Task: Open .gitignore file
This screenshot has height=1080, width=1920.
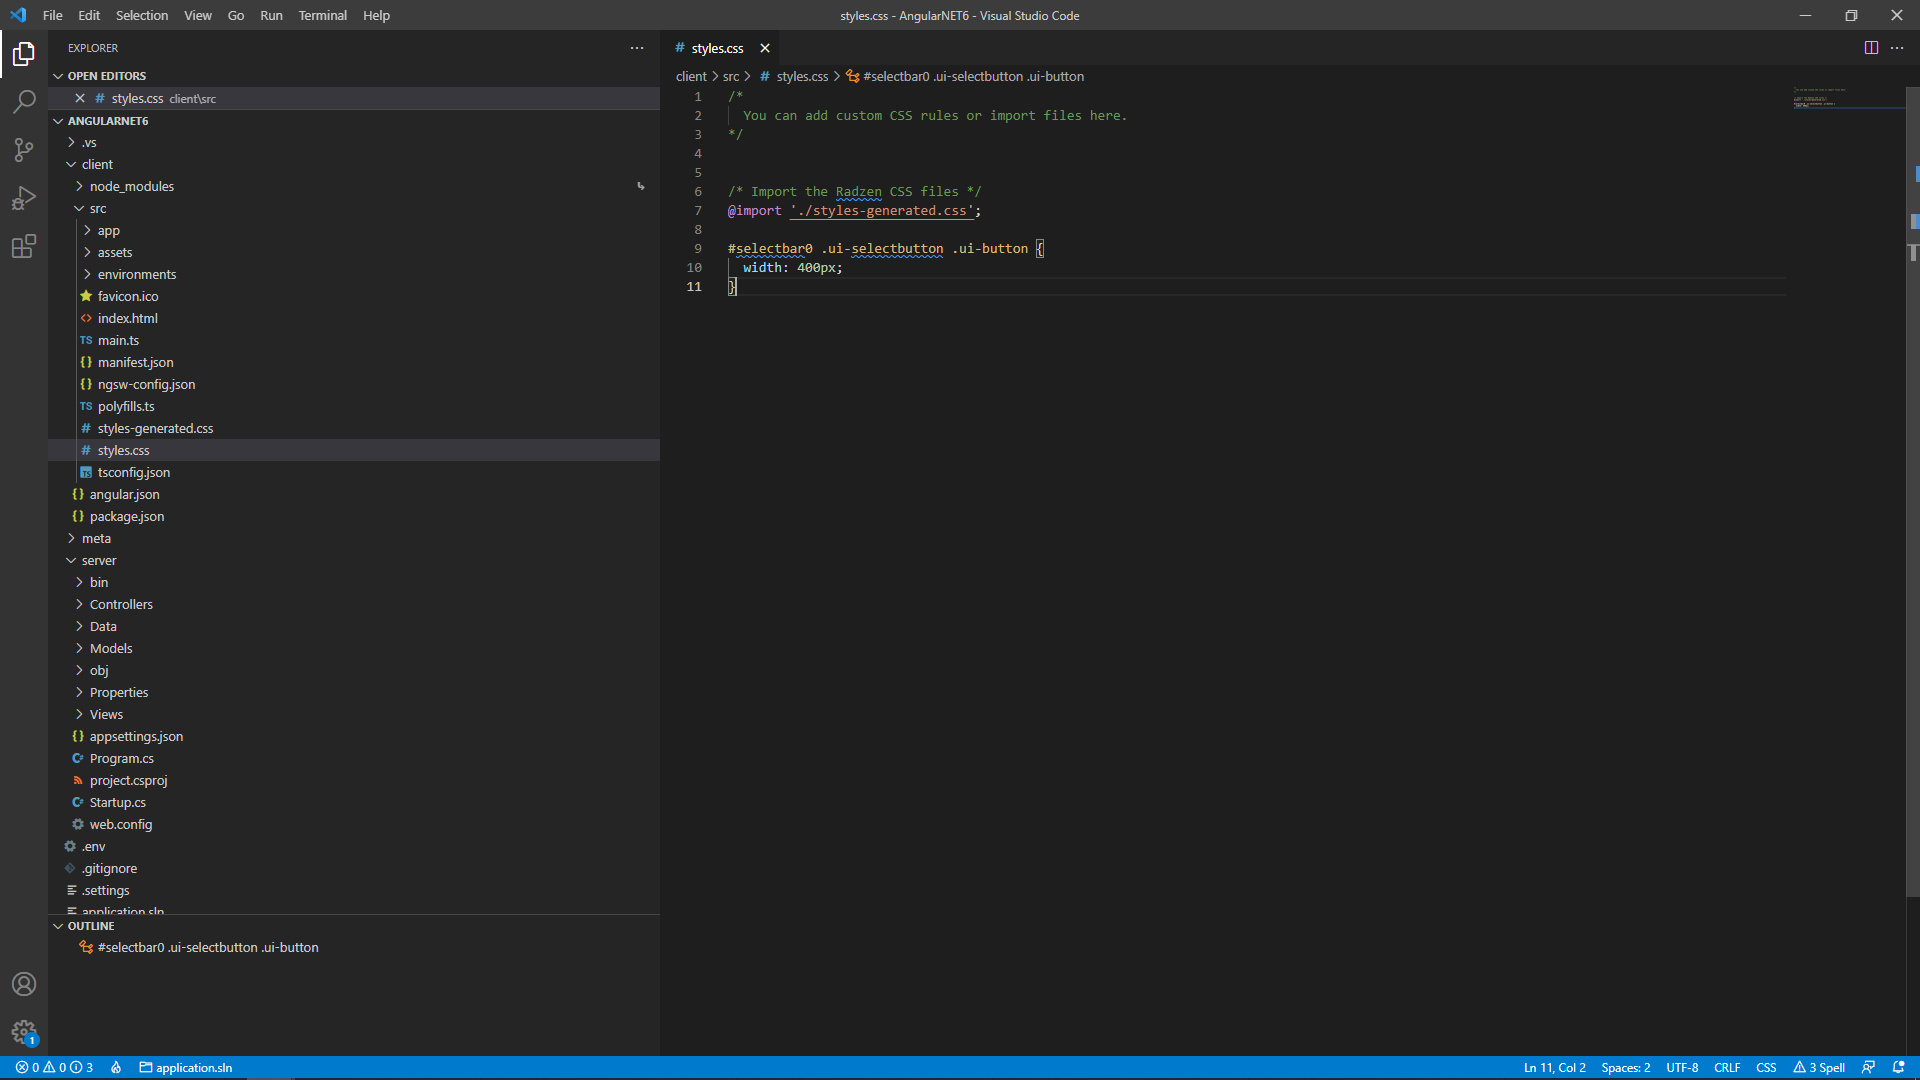Action: (x=354, y=868)
